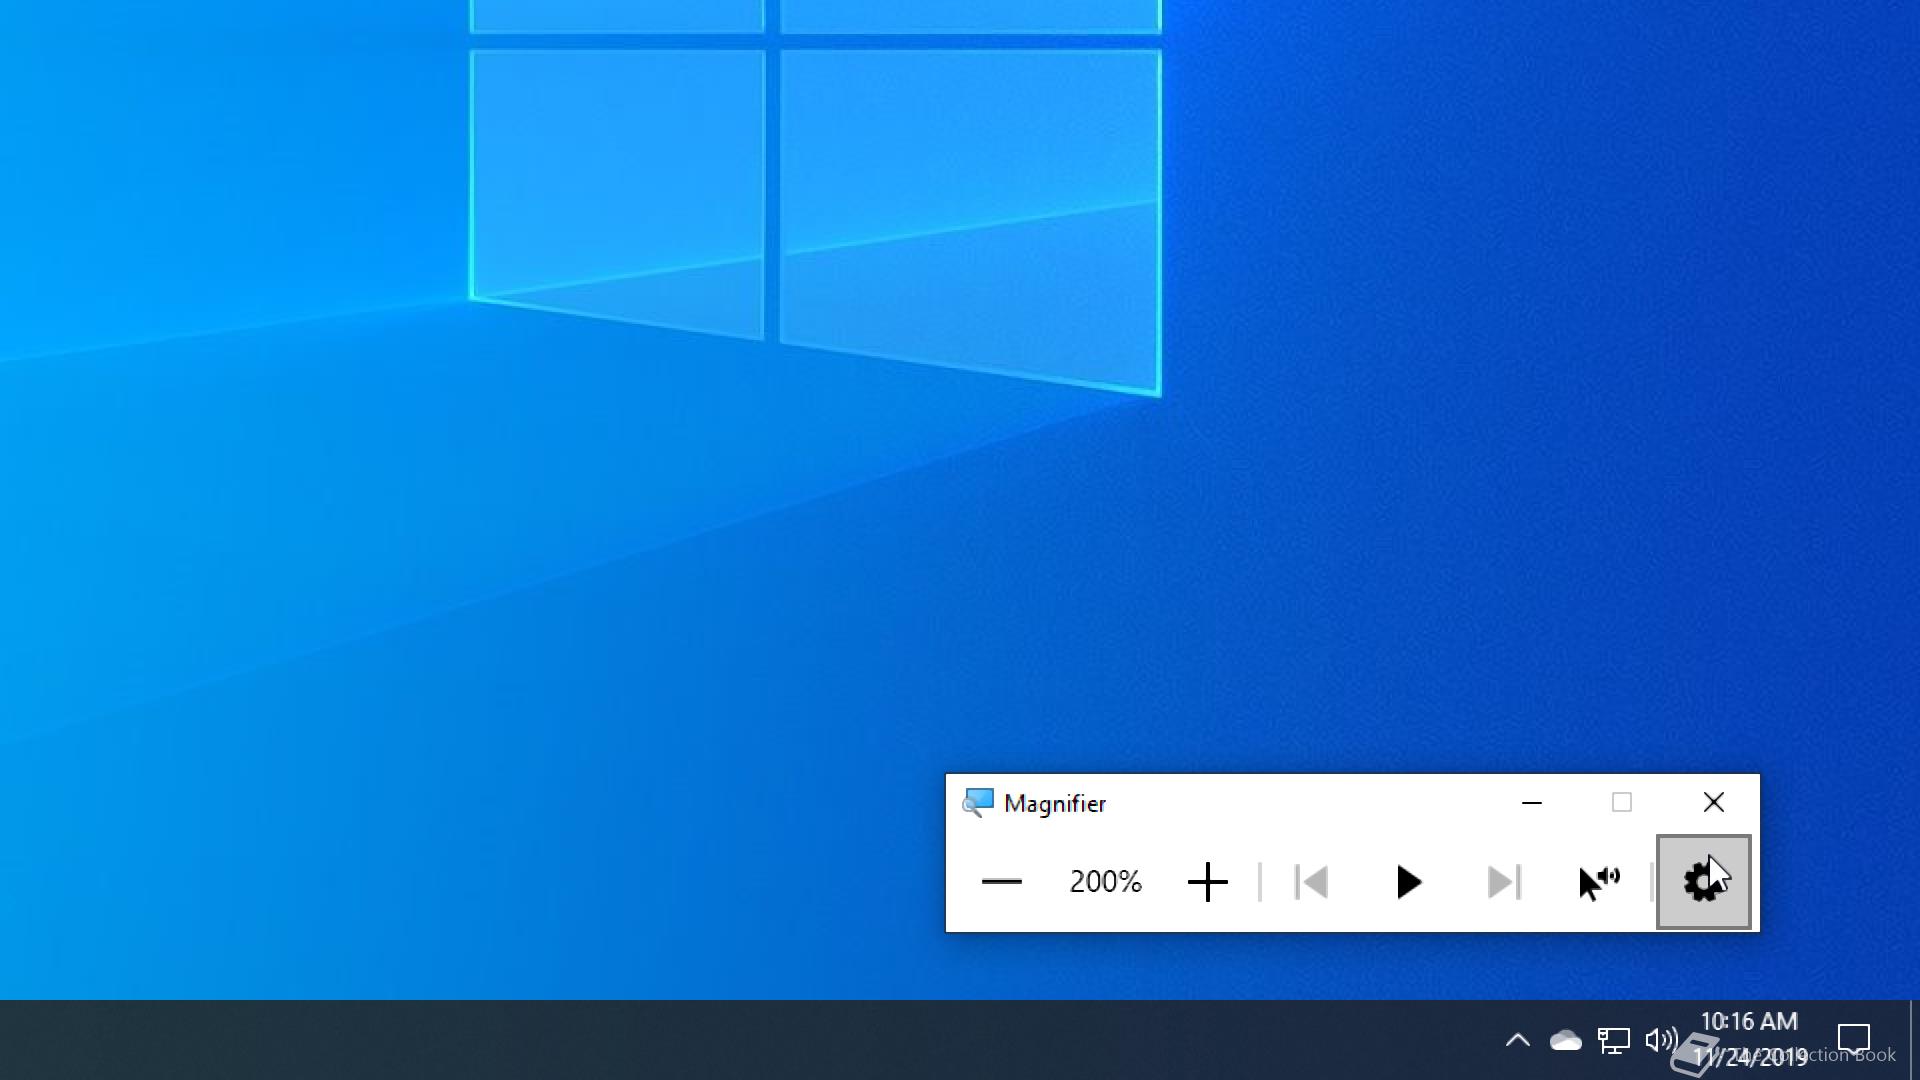This screenshot has height=1080, width=1920.
Task: Click the Magnifier title bar app icon
Action: (x=977, y=803)
